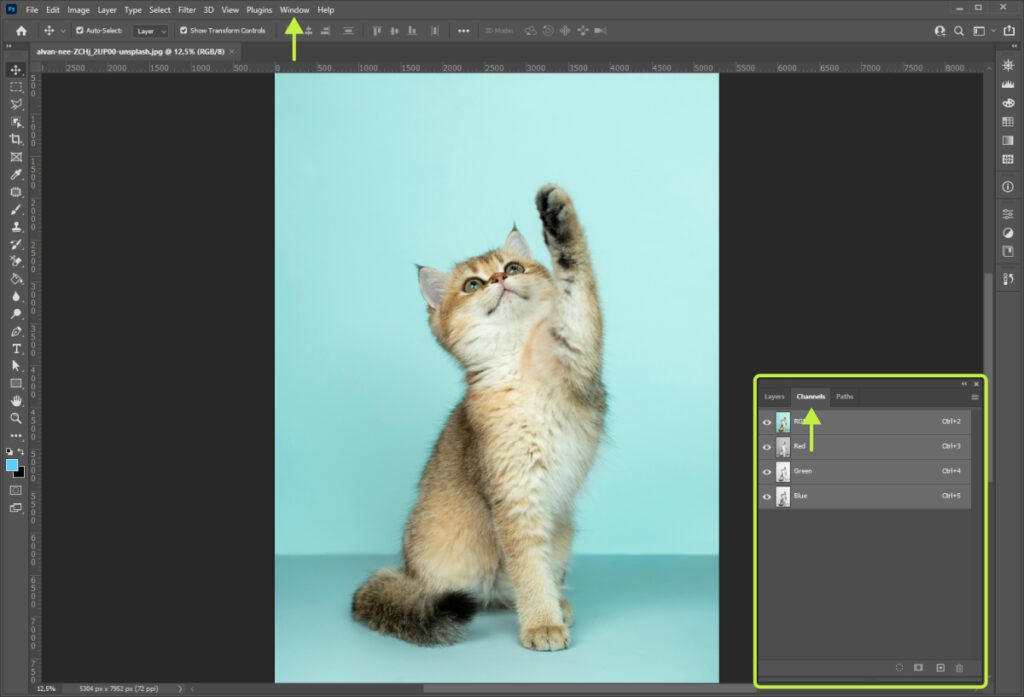Open the Edit Toolbar three-dots button

16,436
